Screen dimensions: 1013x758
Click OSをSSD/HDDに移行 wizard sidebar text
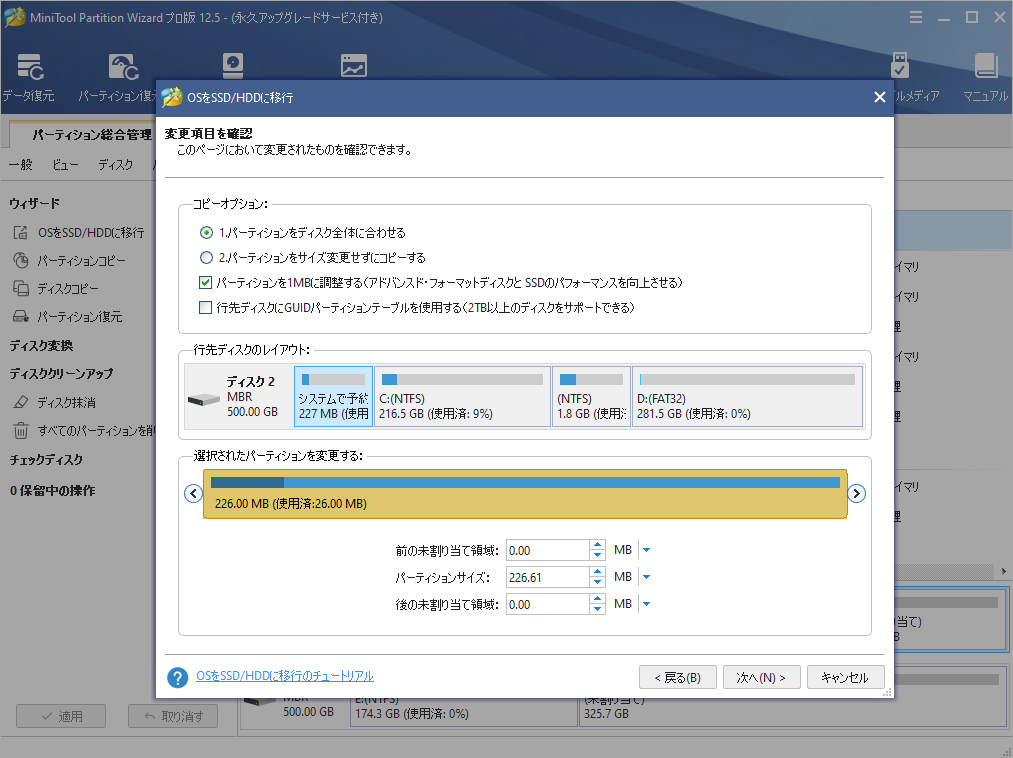point(91,233)
